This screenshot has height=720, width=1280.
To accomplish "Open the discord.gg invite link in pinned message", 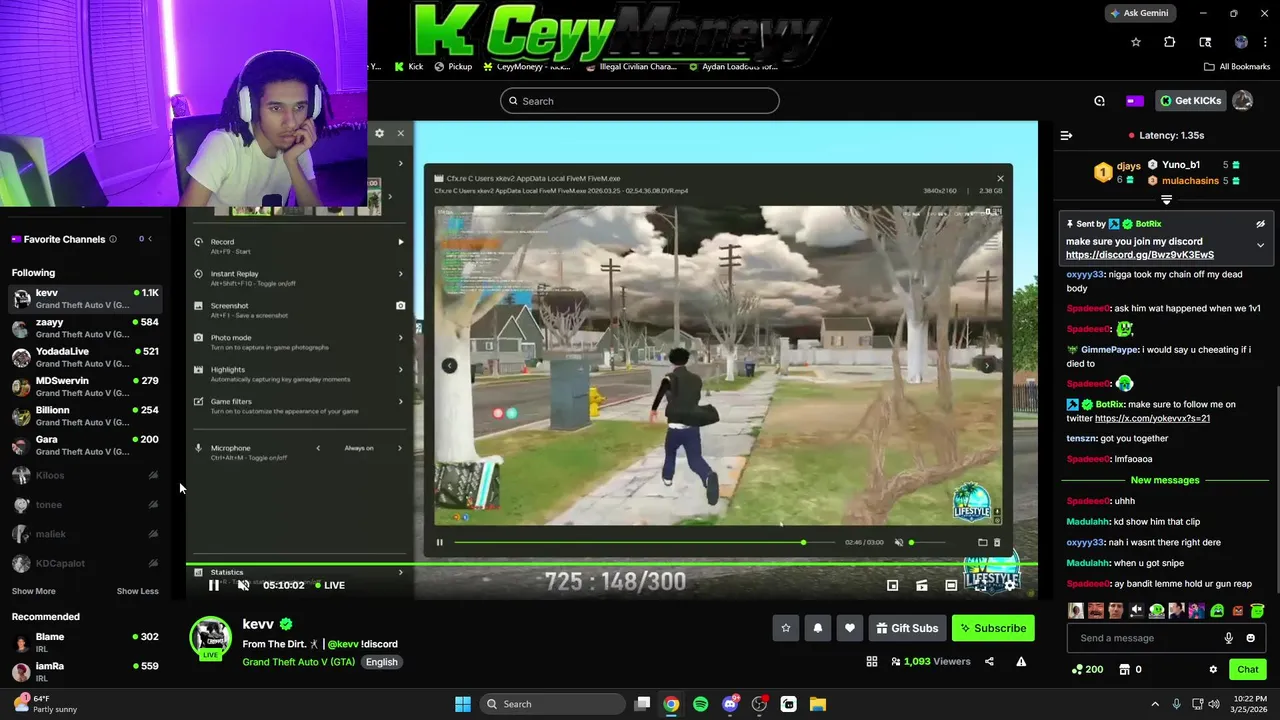I will point(1140,255).
